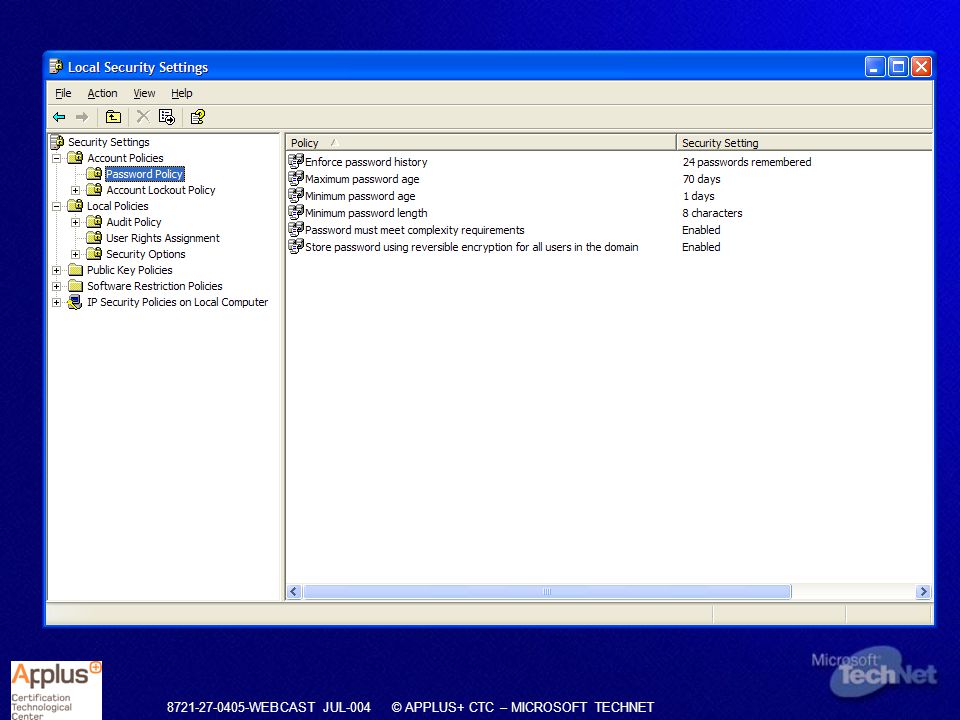960x720 pixels.
Task: Click the Forward arrow toolbar icon
Action: tap(82, 116)
